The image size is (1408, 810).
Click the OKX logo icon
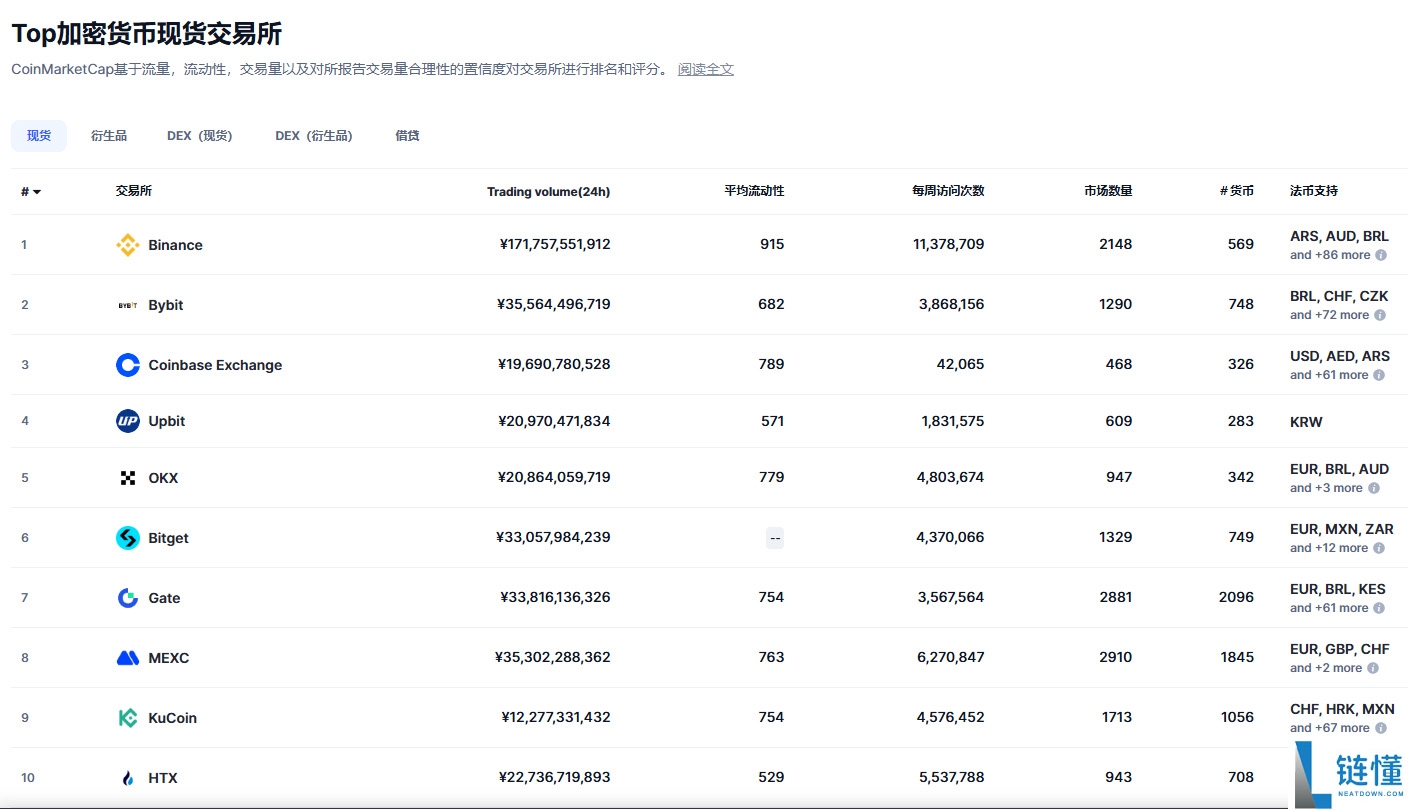pyautogui.click(x=128, y=478)
